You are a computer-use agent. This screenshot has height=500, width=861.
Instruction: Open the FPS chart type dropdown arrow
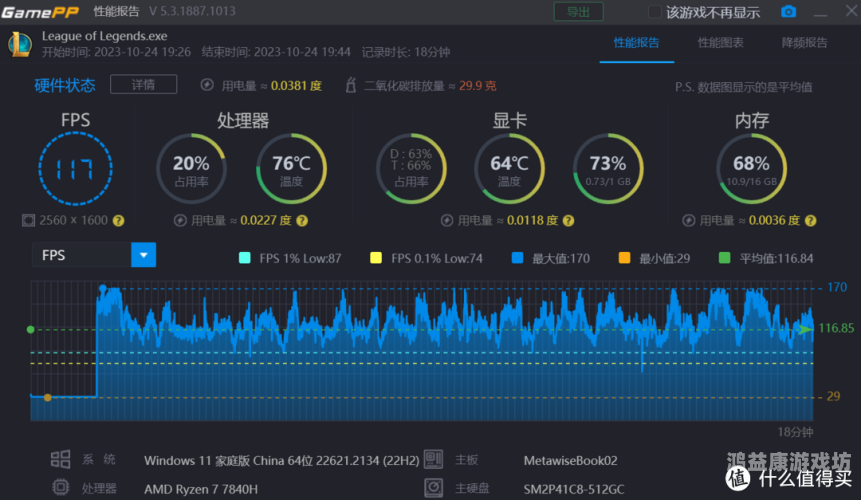click(143, 255)
